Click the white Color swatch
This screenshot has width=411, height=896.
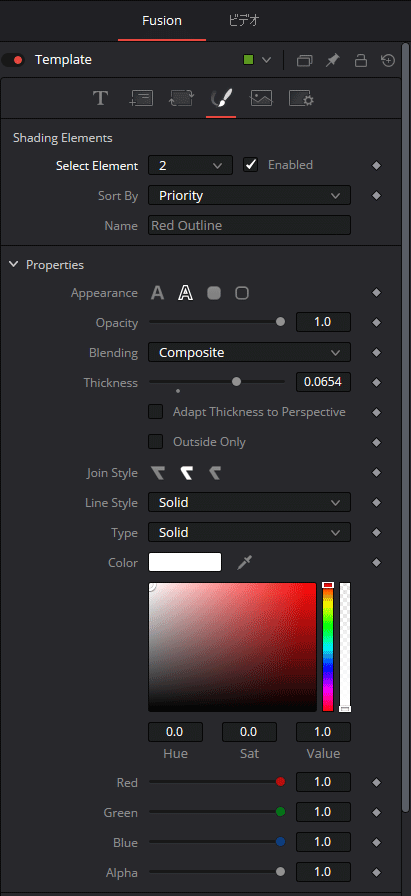pyautogui.click(x=185, y=562)
